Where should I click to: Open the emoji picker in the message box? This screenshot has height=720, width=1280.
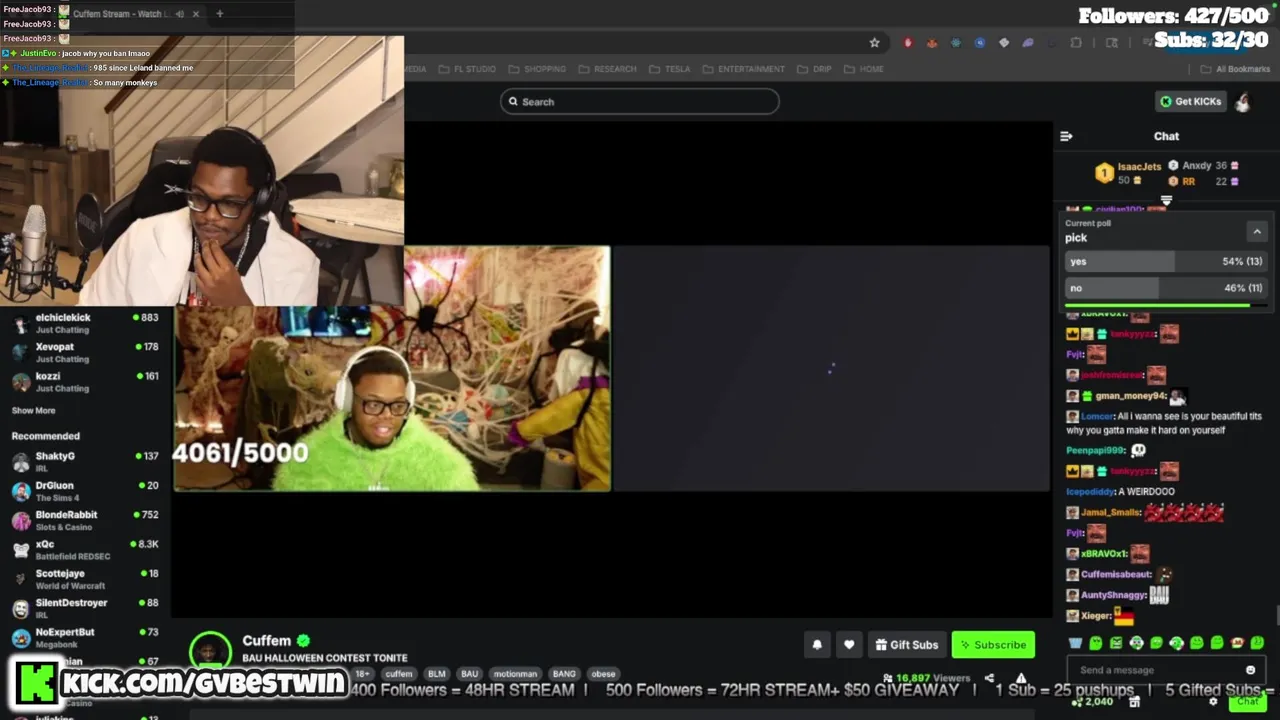tap(1250, 670)
